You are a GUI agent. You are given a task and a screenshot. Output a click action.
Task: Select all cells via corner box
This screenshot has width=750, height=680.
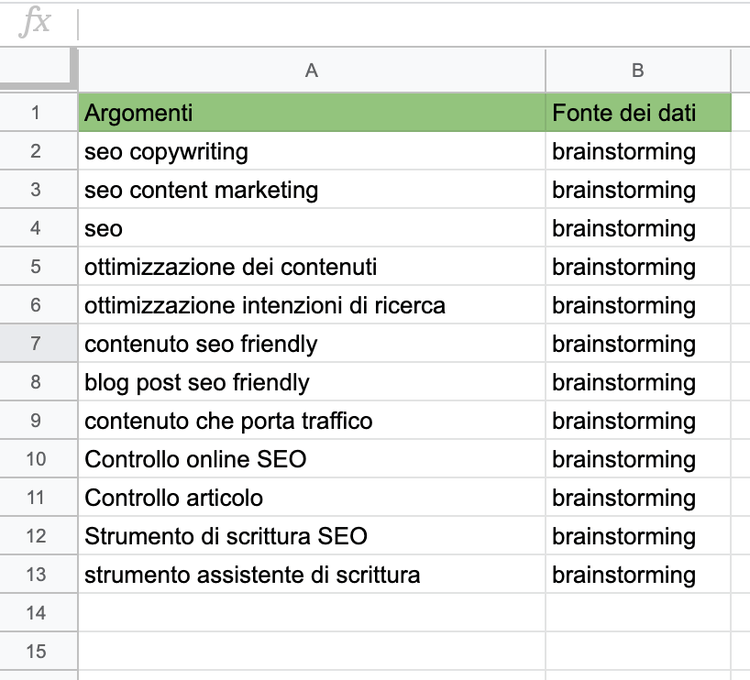pyautogui.click(x=38, y=70)
